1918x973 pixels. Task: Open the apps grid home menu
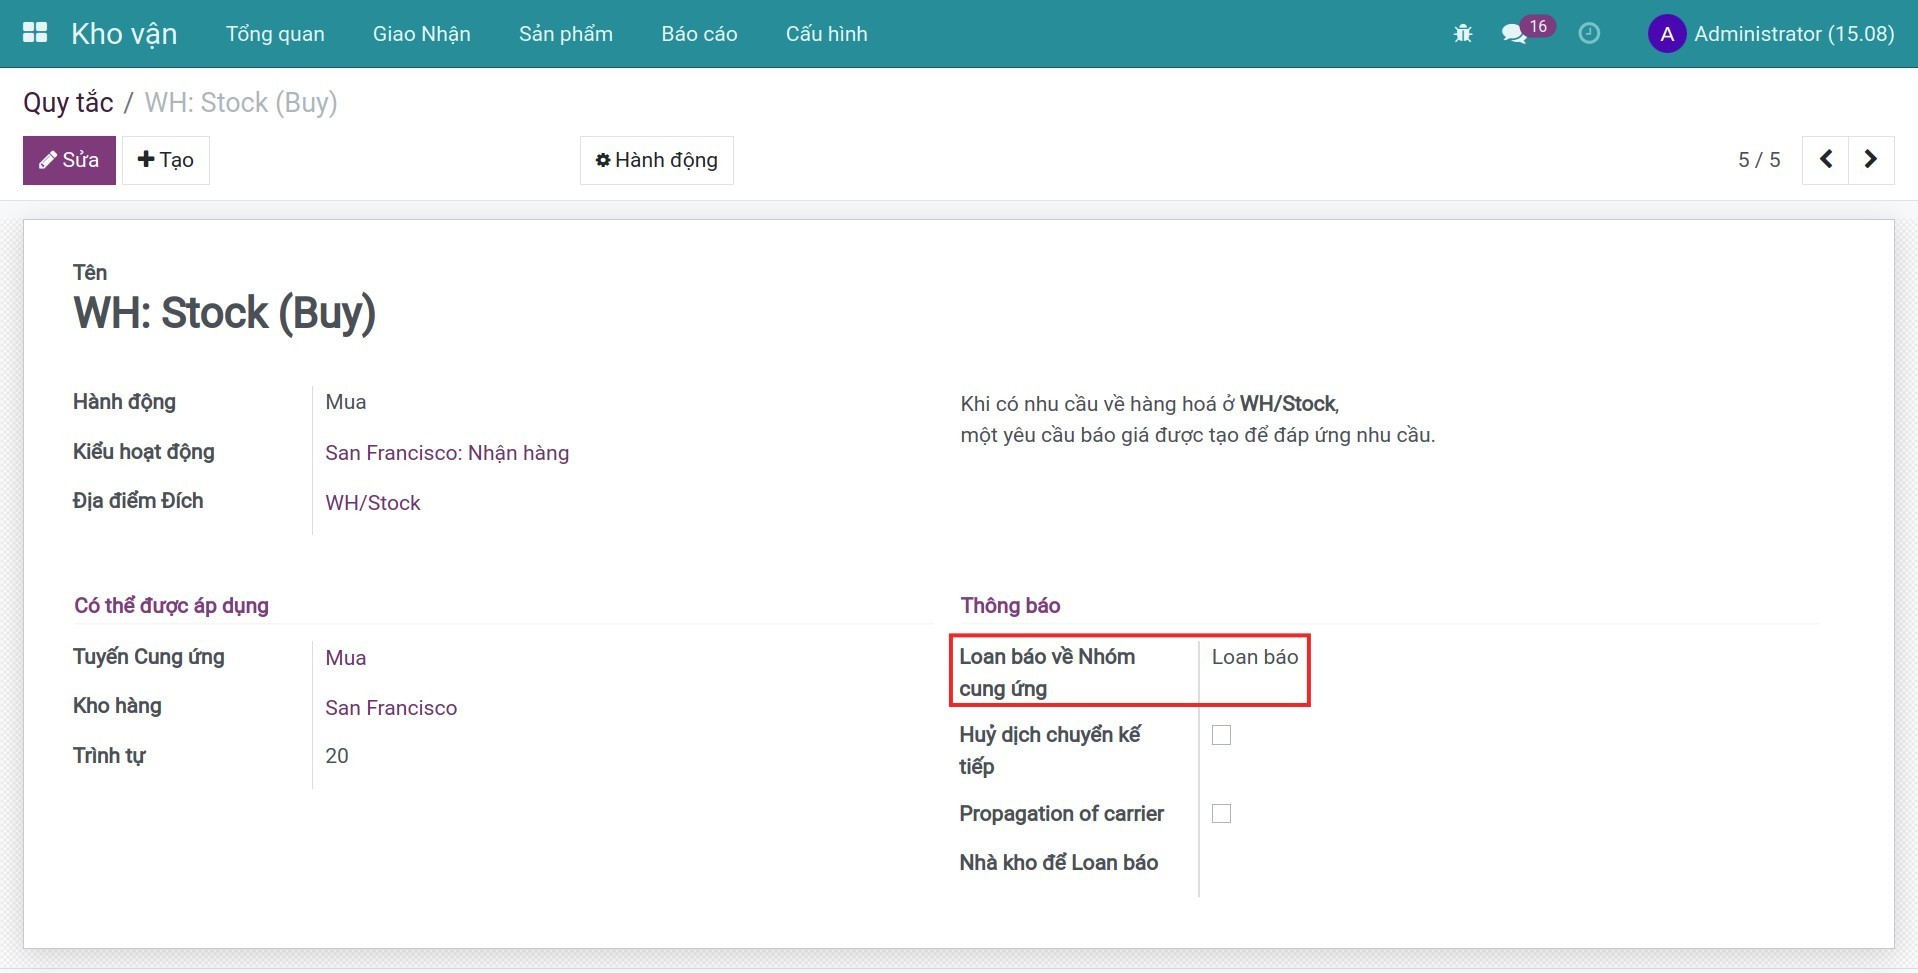(x=35, y=33)
